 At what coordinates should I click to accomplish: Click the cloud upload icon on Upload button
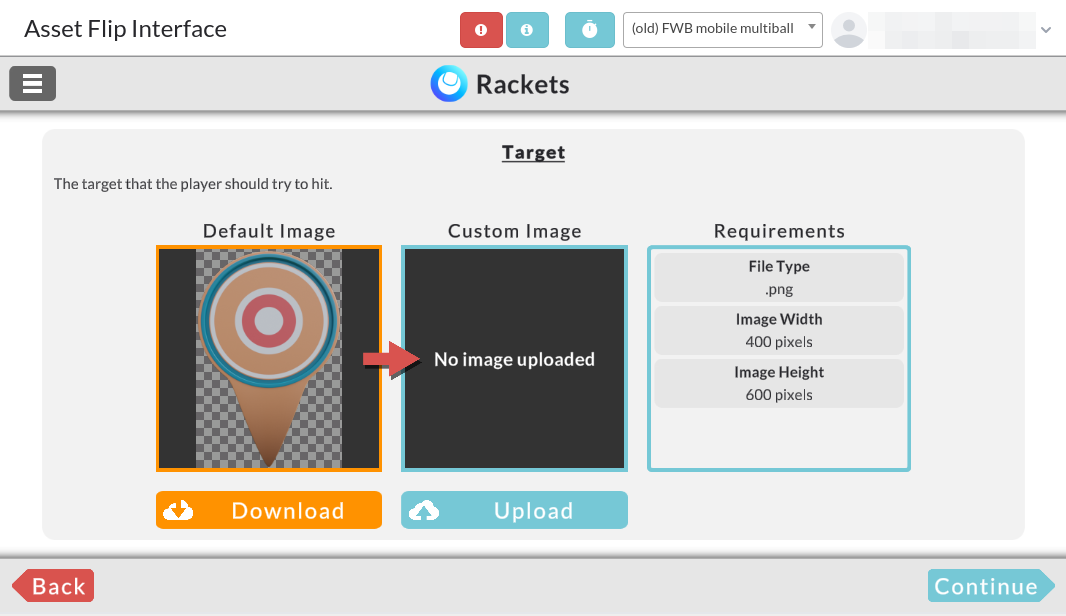click(x=426, y=510)
